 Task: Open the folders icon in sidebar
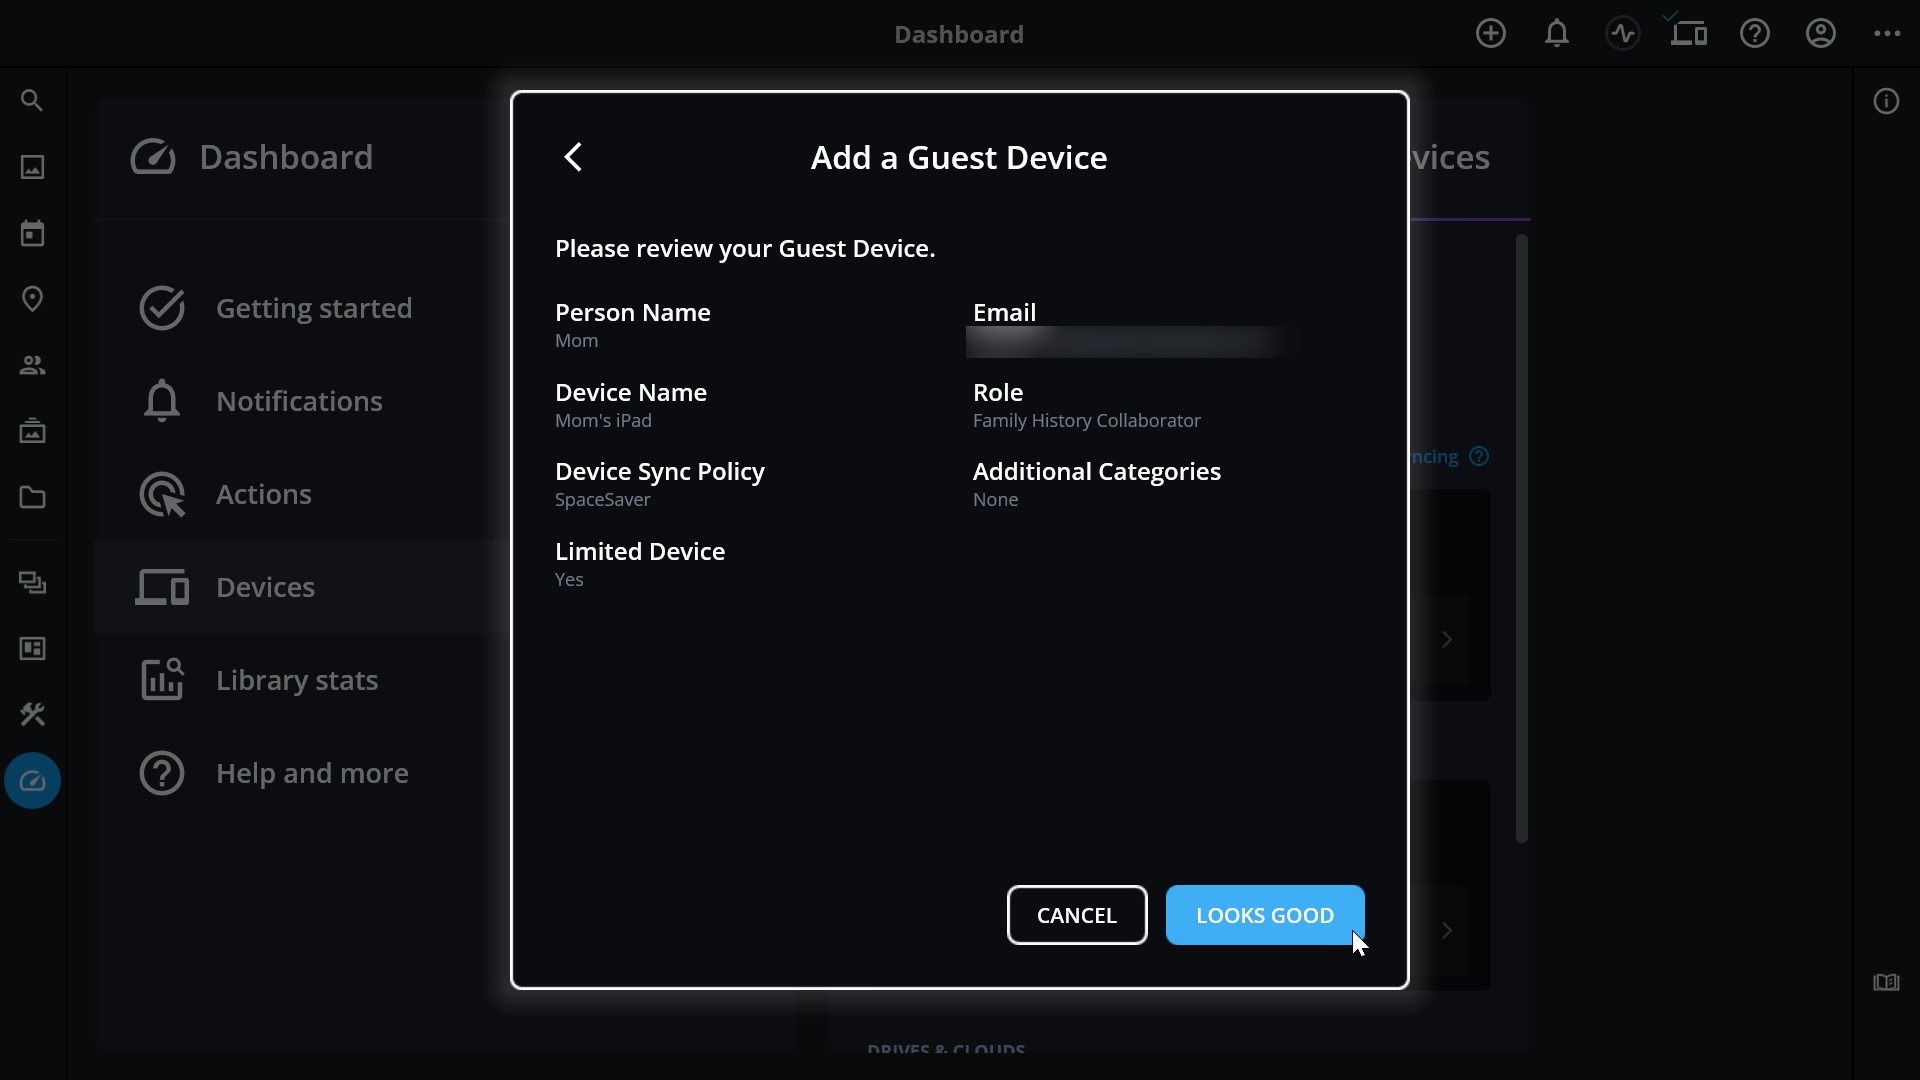click(32, 497)
